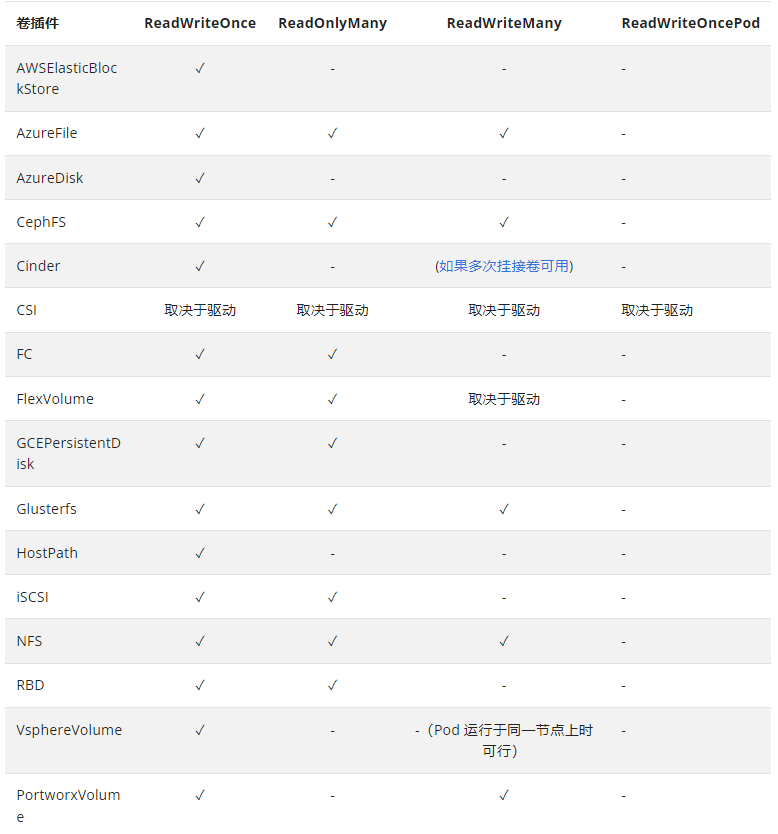Click CephFS's ReadWriteMany checkmark
Screen dimensions: 778x834
(504, 222)
